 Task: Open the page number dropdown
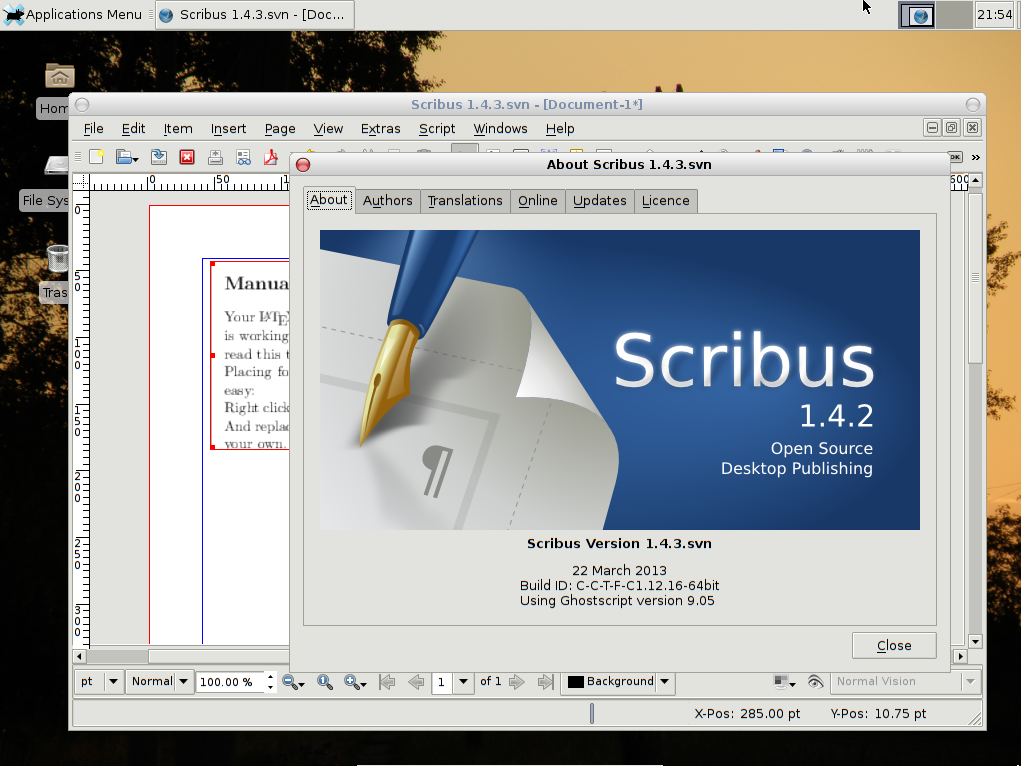(464, 682)
